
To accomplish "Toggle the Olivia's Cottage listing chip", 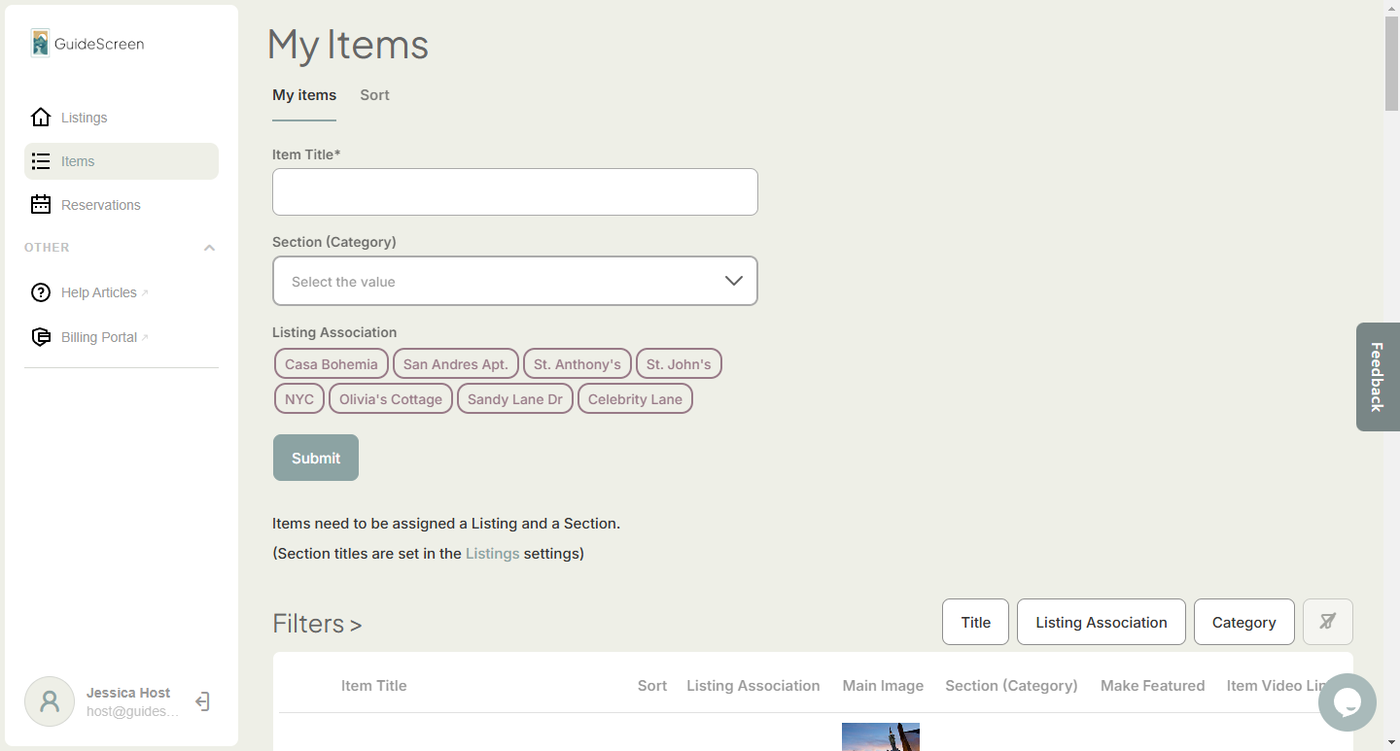I will click(x=390, y=399).
